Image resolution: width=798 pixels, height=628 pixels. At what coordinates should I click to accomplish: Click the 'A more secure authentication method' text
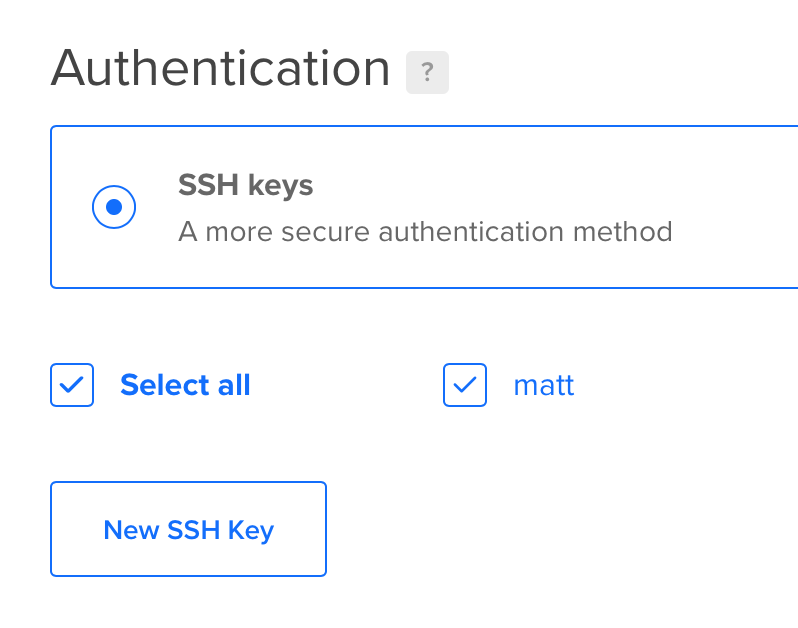(x=425, y=232)
